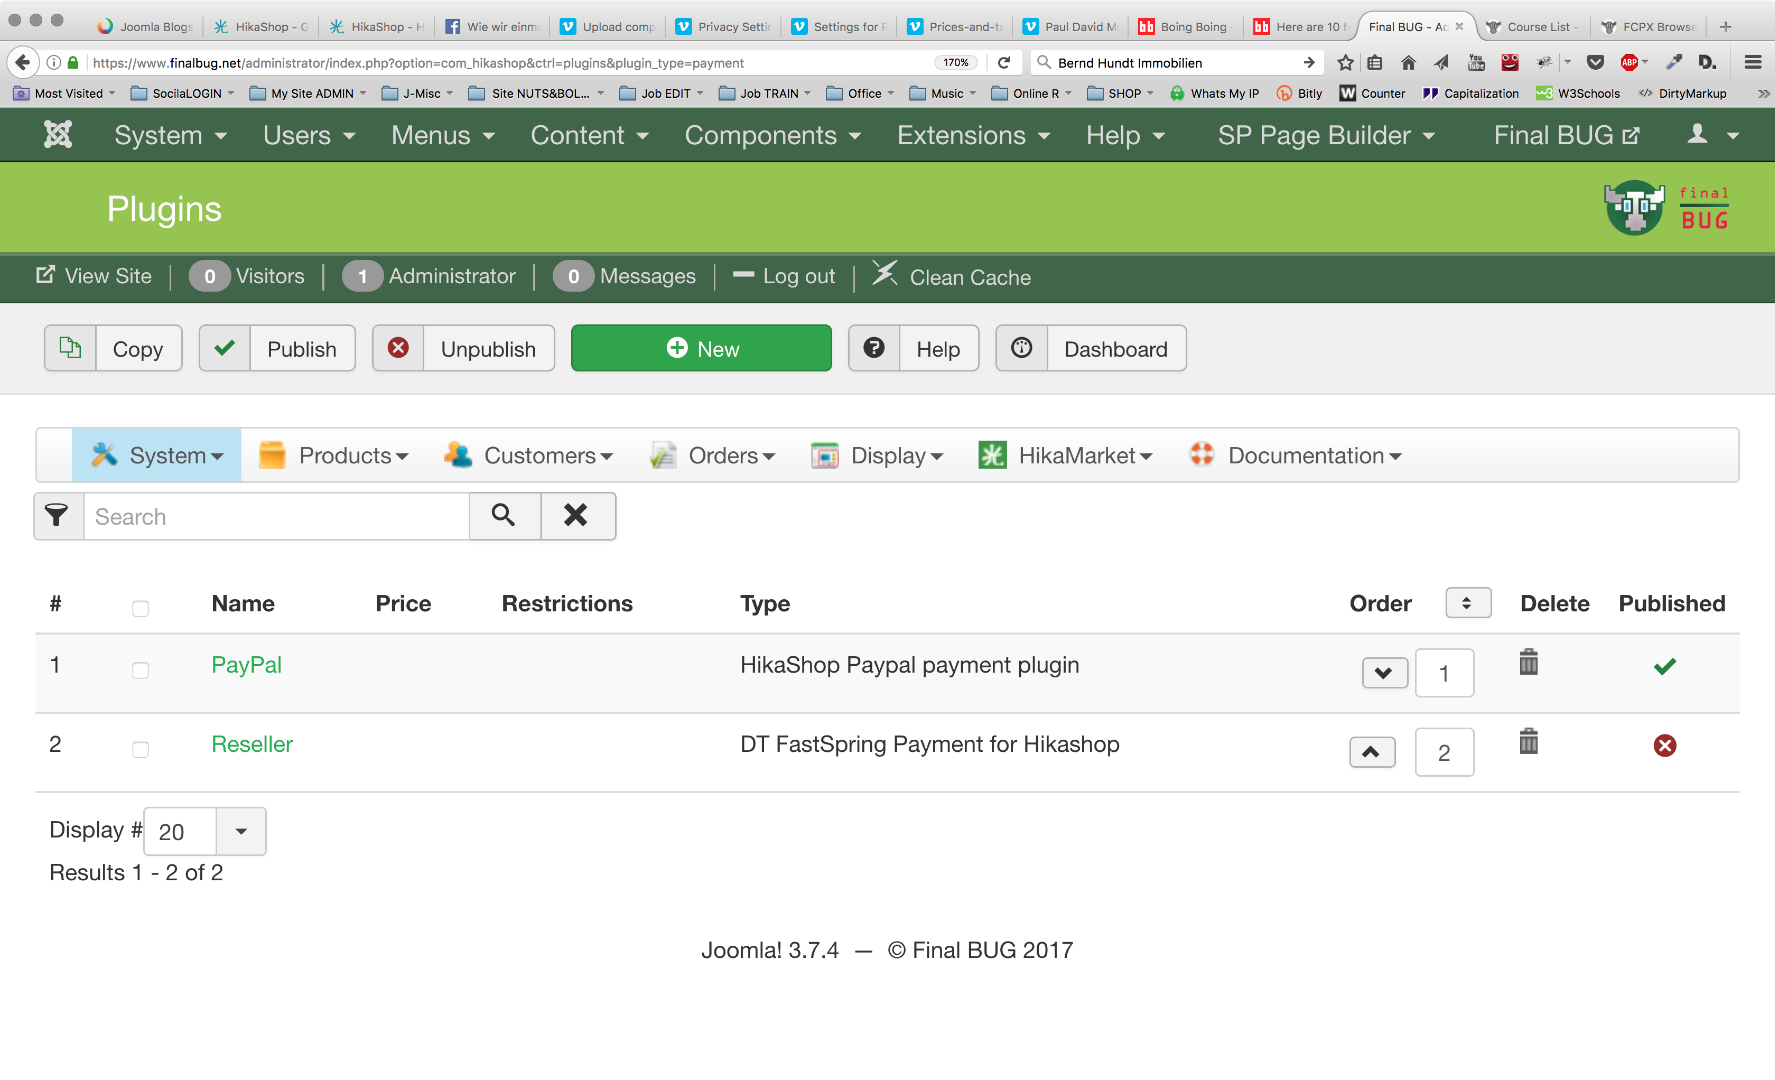Toggle PayPal published green checkmark
1775x1080 pixels.
point(1664,666)
